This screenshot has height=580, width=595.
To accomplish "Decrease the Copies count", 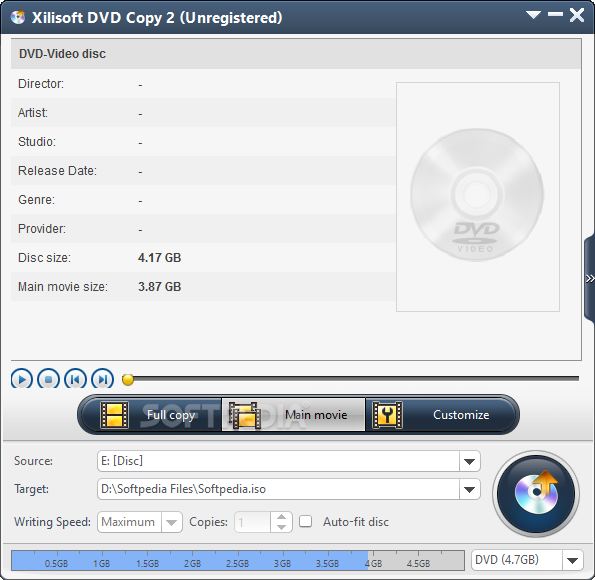I will [x=281, y=527].
